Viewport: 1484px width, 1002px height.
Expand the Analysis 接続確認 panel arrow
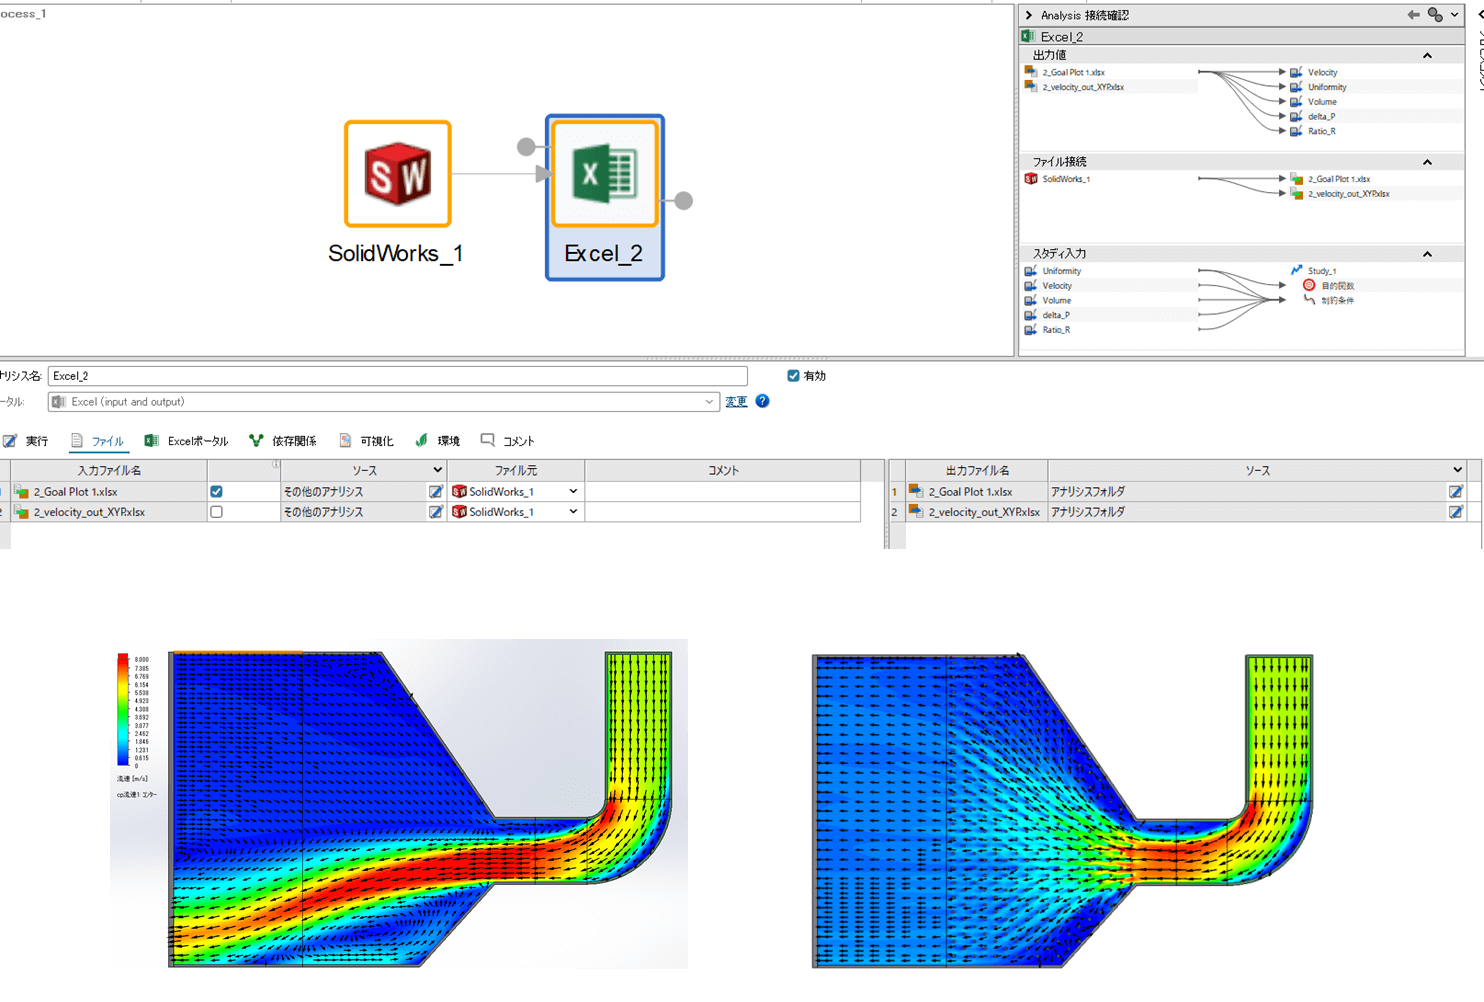(1028, 15)
